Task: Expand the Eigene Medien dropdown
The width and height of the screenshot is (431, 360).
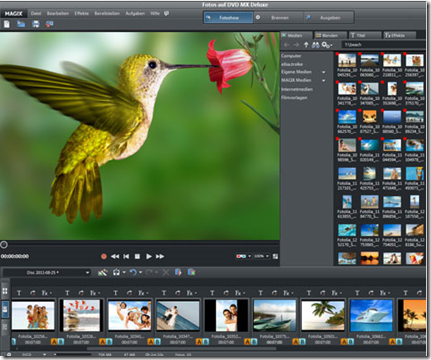Action: click(323, 72)
